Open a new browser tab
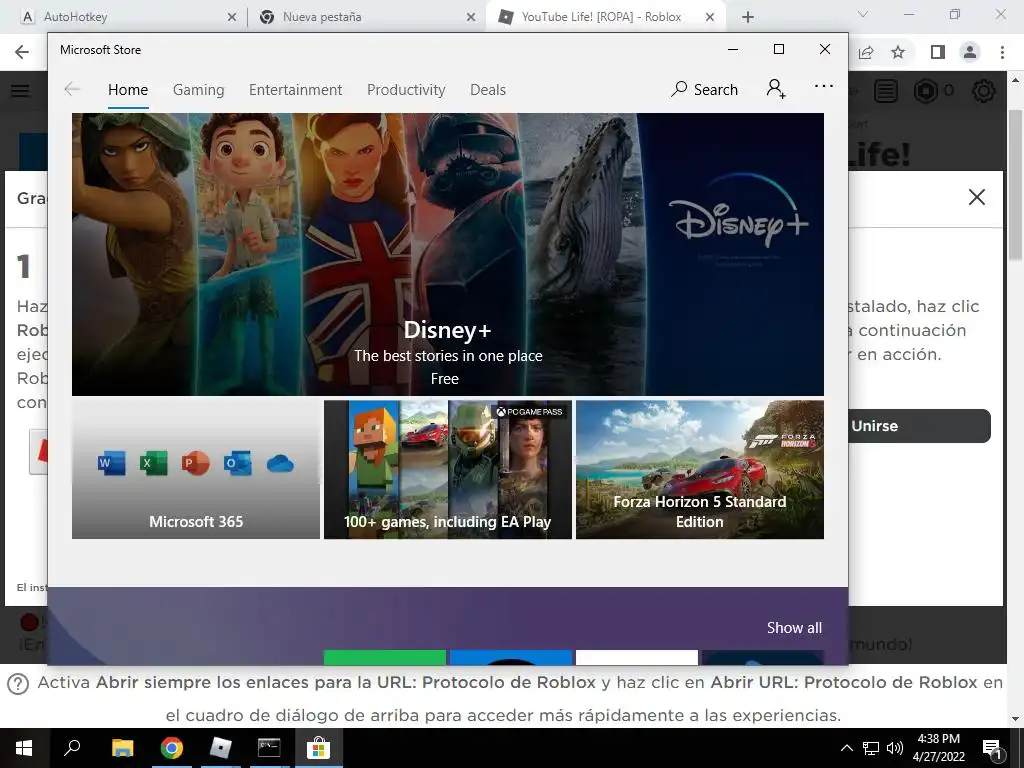1024x768 pixels. coord(748,18)
